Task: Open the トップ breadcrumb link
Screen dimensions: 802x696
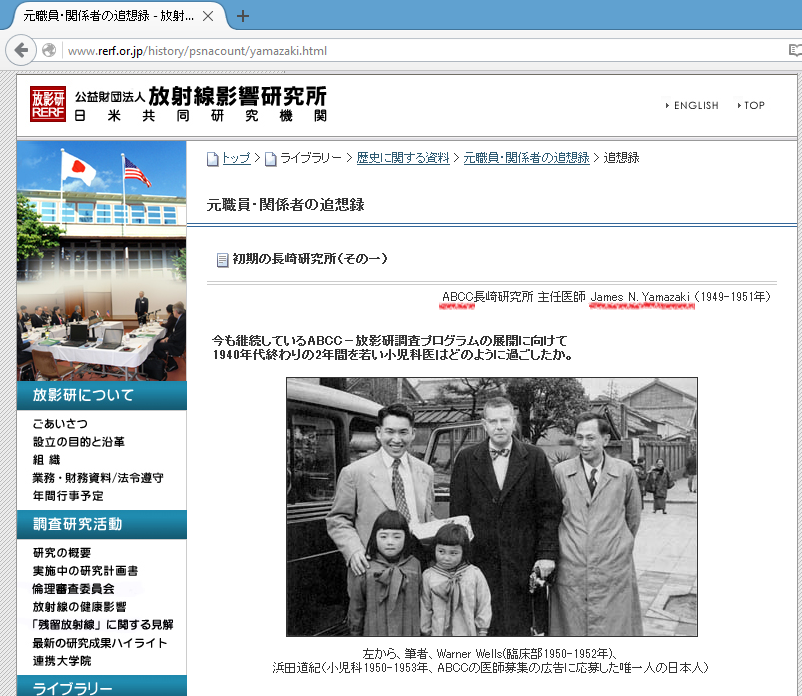Action: (x=236, y=158)
